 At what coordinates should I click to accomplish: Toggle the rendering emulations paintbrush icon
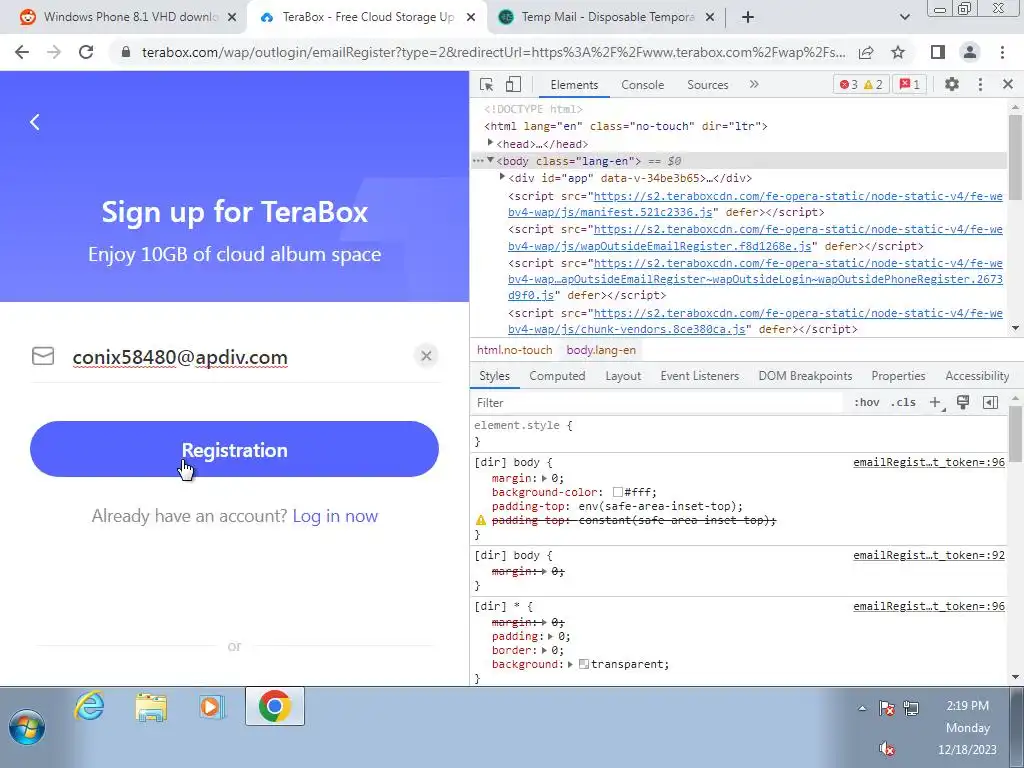coord(963,402)
